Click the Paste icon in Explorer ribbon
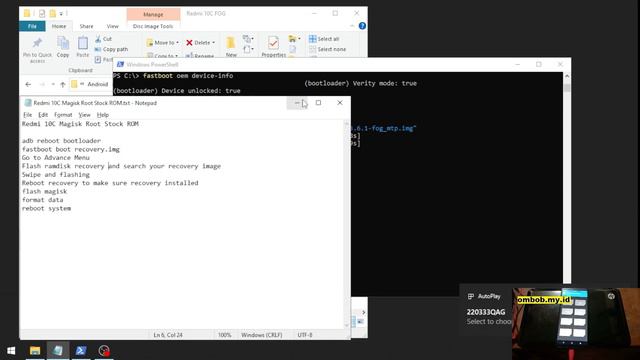The height and width of the screenshot is (360, 640). point(82,43)
